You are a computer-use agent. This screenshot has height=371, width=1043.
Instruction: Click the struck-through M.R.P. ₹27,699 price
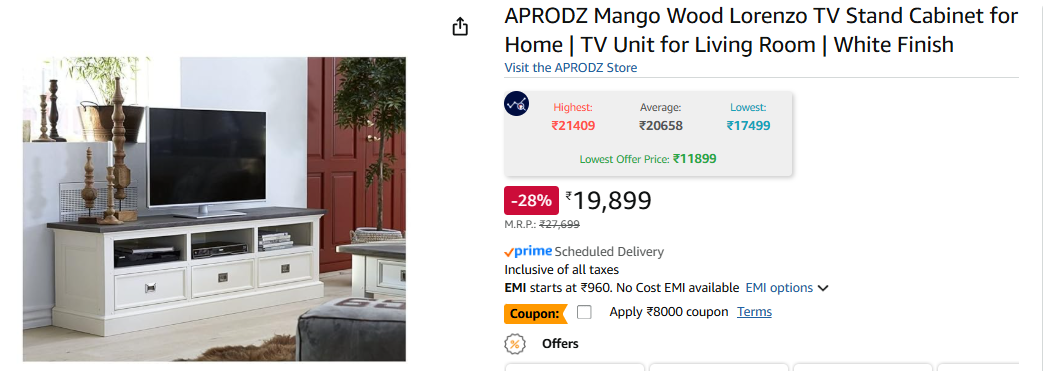[559, 225]
